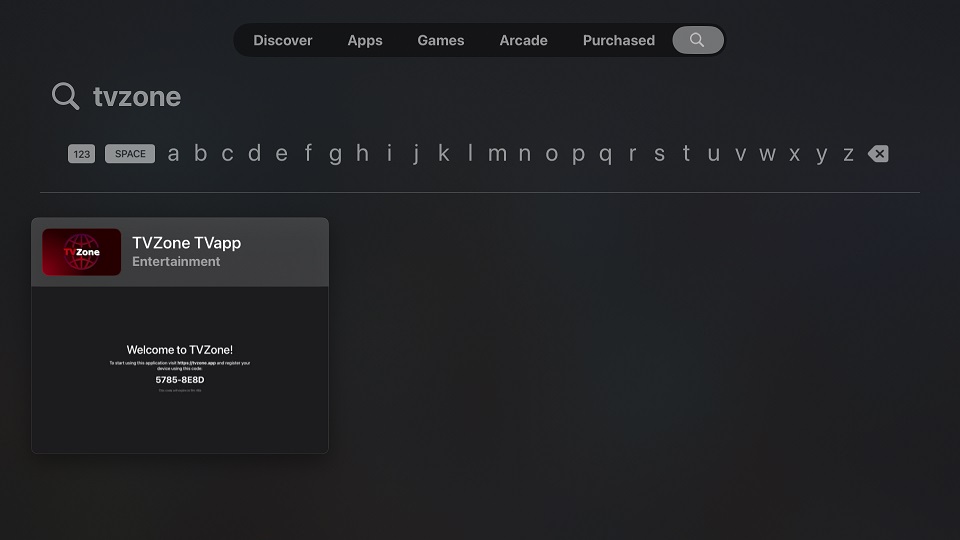Select letter v on keyboard
This screenshot has width=960, height=540.
(x=740, y=154)
